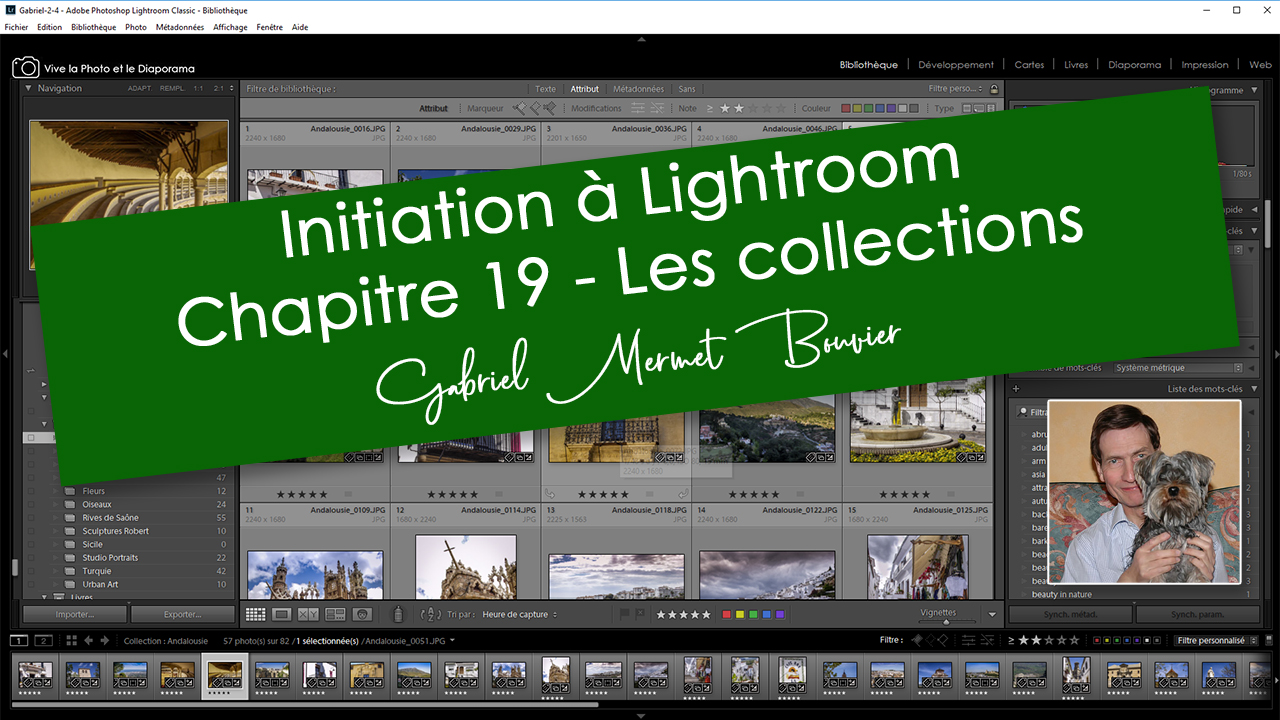Open the Filtre personnalisé dropdown in filmstrip
This screenshot has width=1280, height=720.
coord(1214,641)
